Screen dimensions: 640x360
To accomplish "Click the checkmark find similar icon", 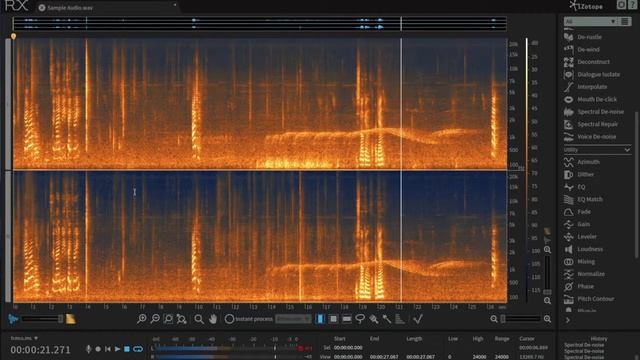I will pos(418,319).
